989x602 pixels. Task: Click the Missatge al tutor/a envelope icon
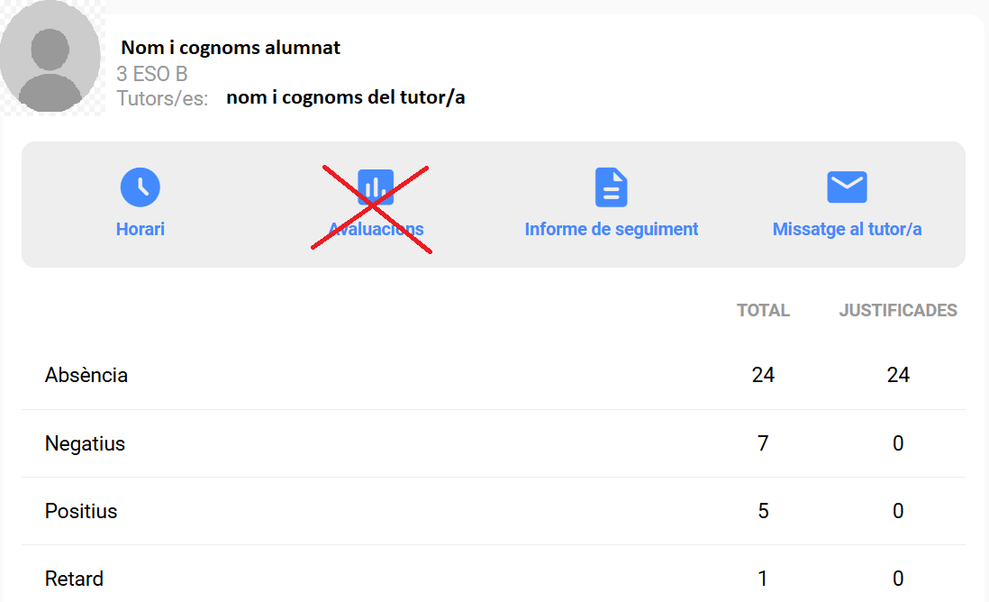tap(847, 187)
